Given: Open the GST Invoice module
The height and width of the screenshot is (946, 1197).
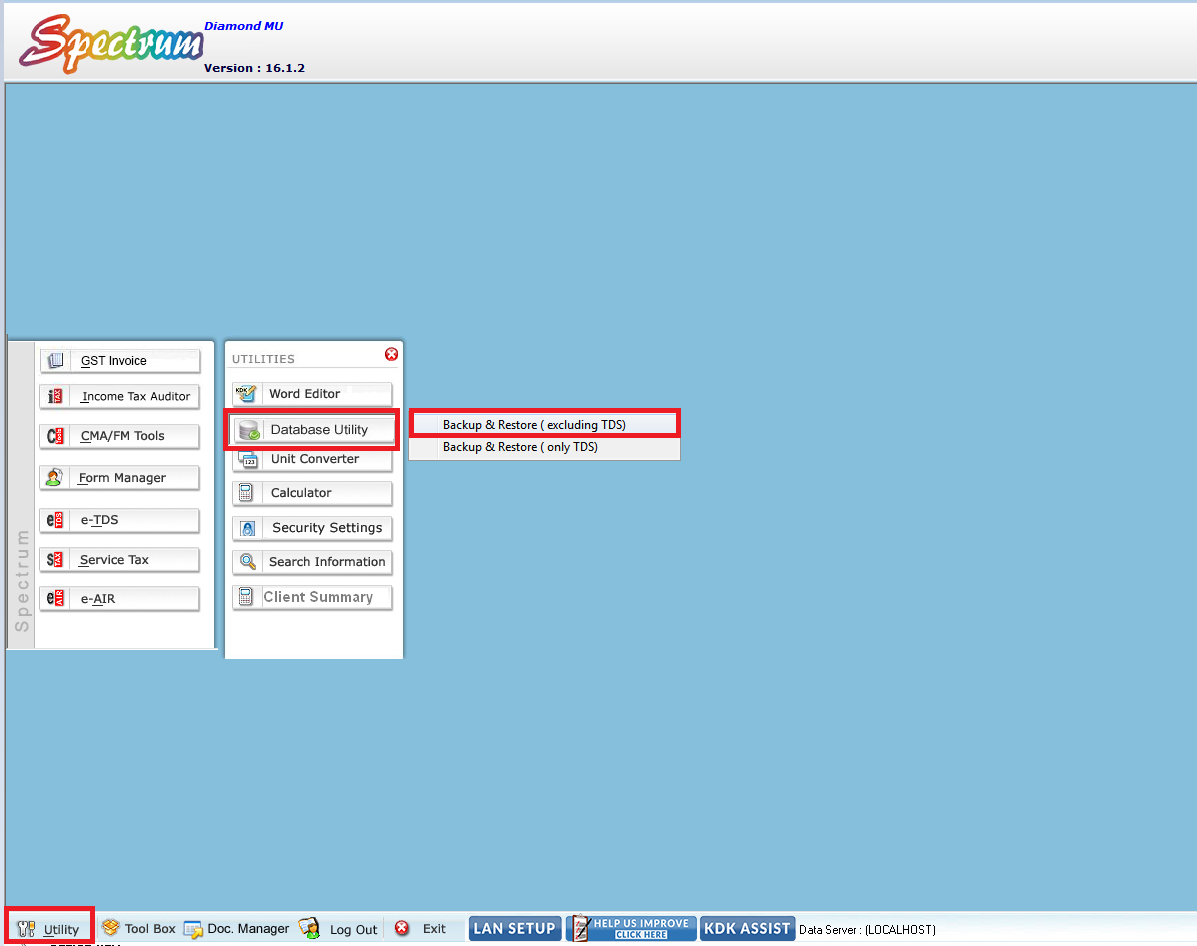Looking at the screenshot, I should point(120,360).
